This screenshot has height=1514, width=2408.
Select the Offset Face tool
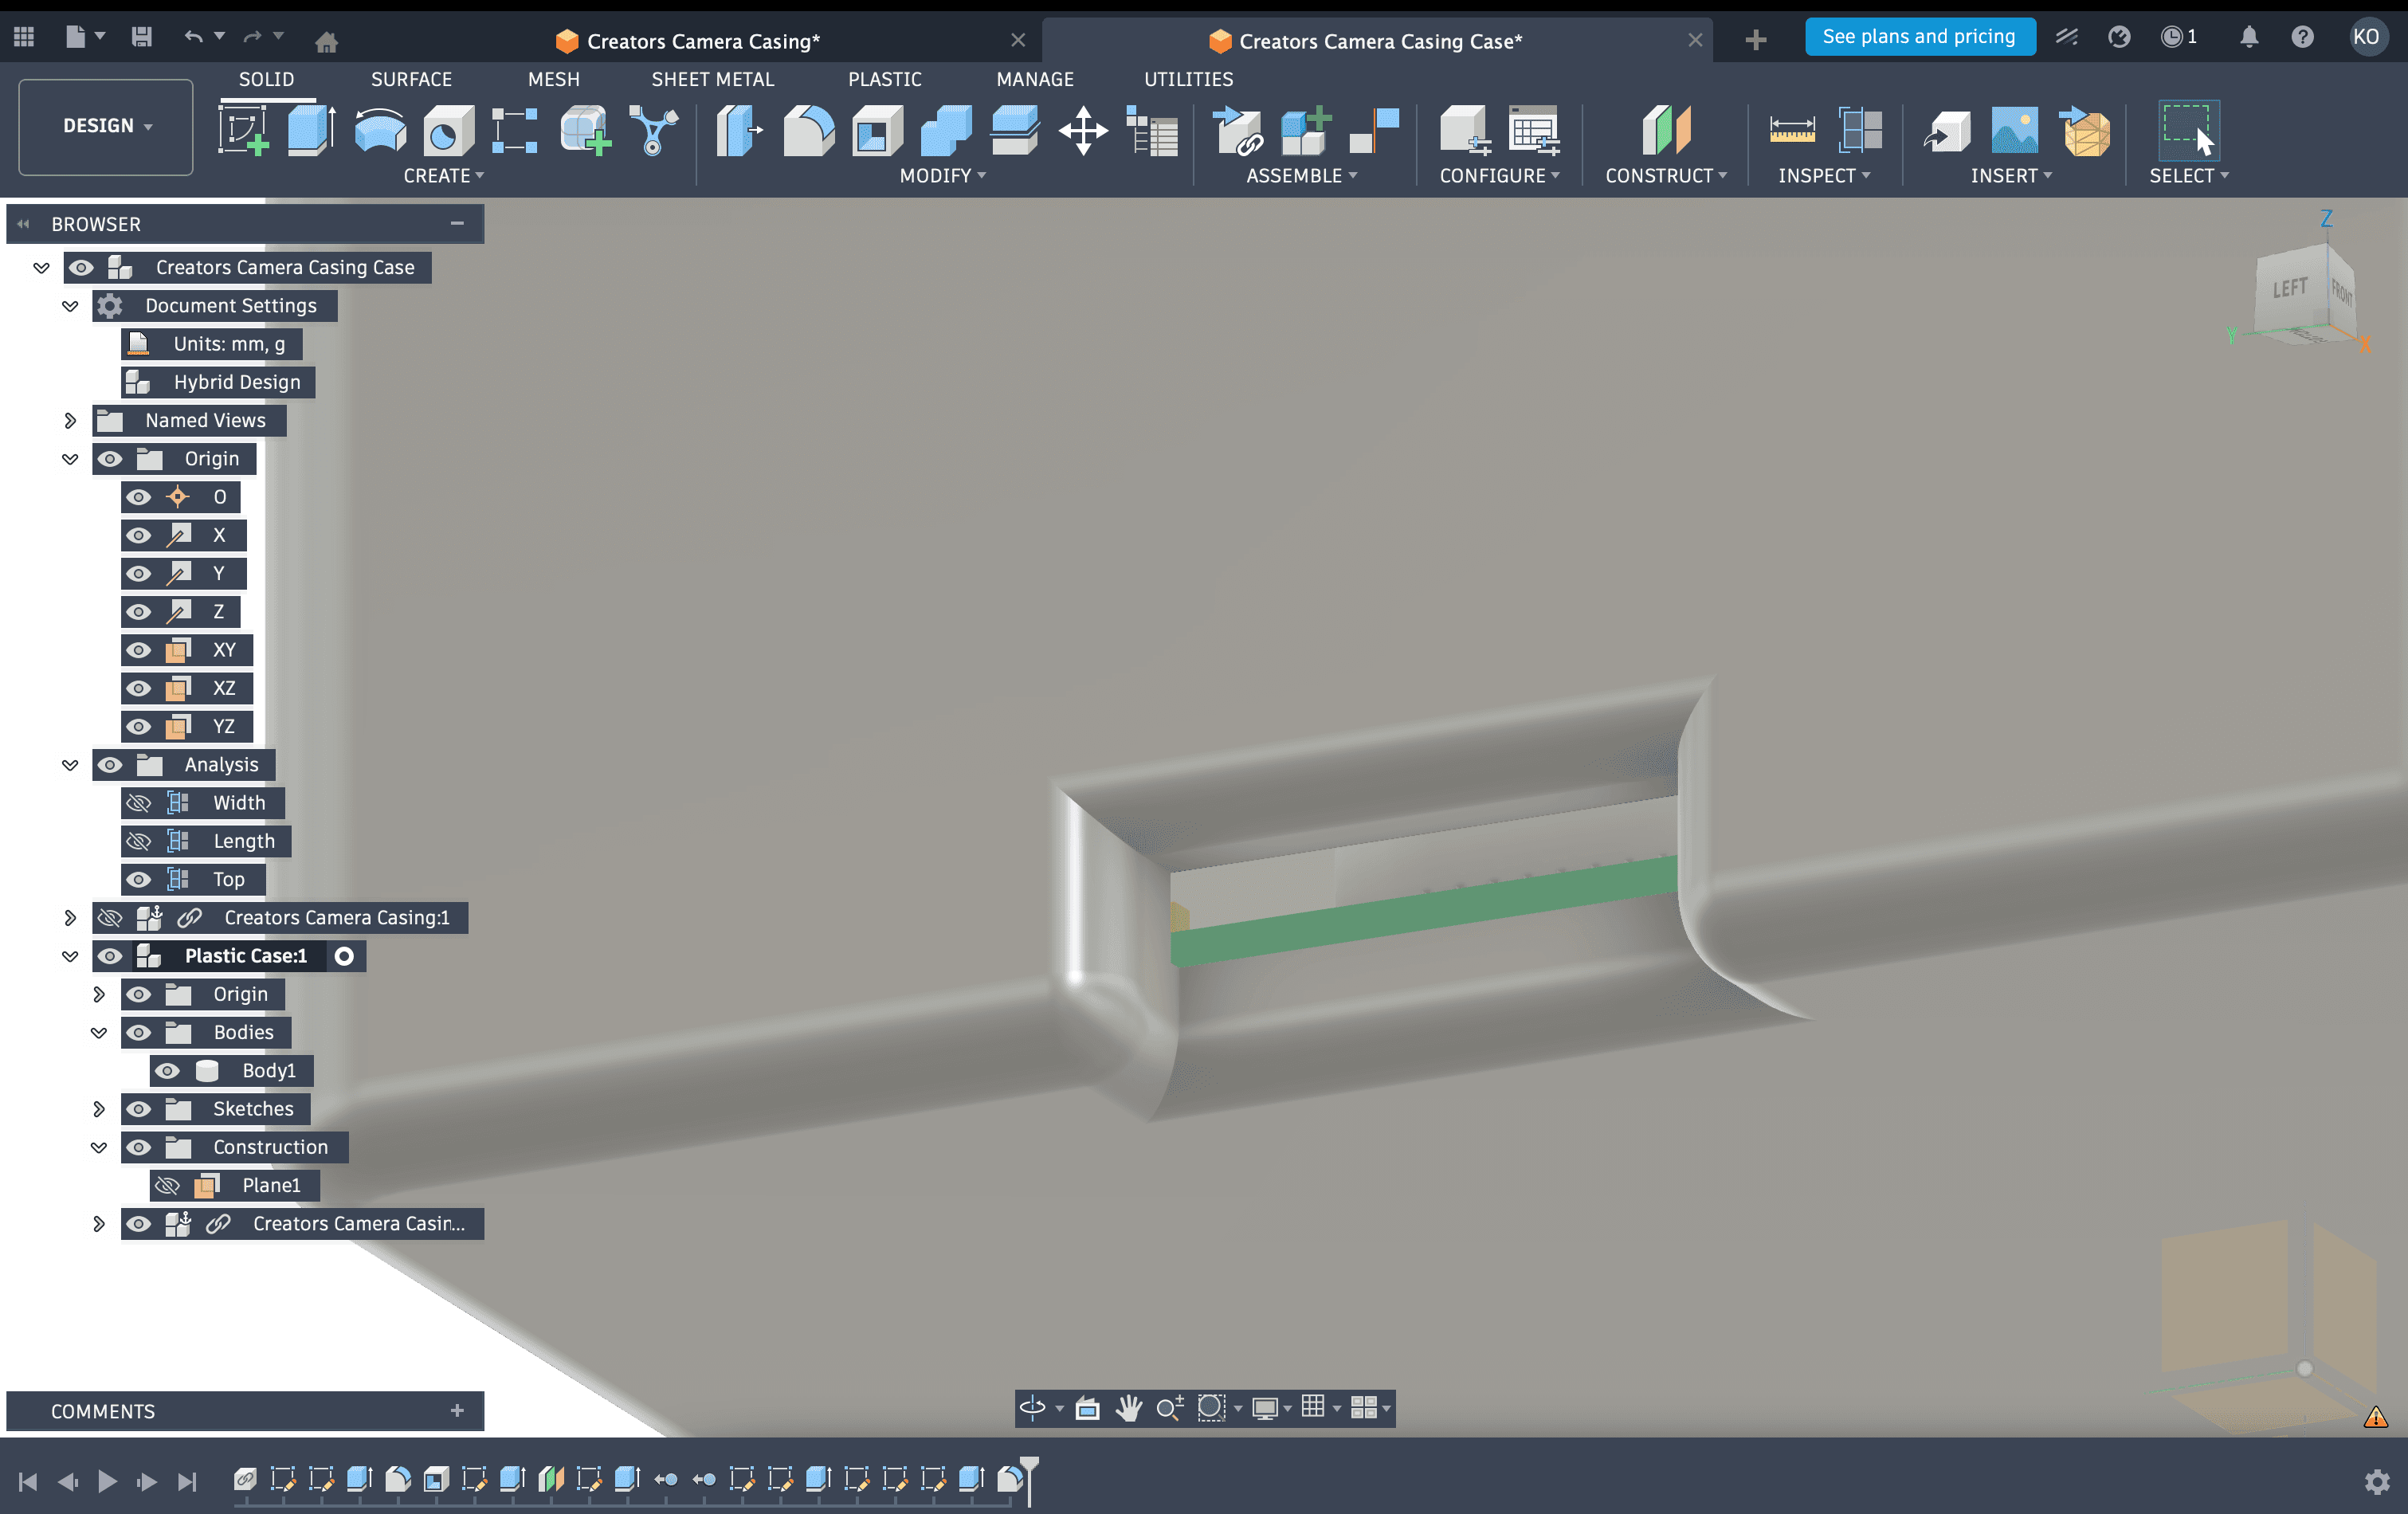(x=1014, y=131)
